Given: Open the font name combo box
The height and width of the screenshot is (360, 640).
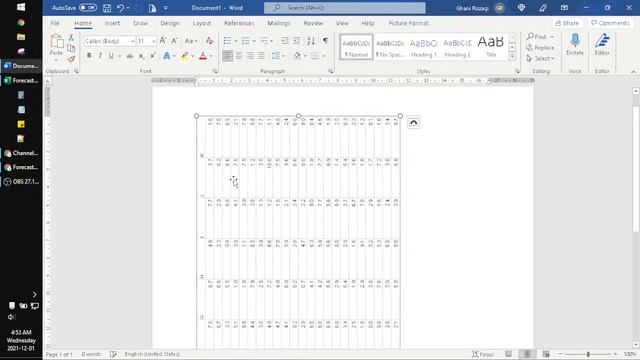Looking at the screenshot, I should coord(109,41).
